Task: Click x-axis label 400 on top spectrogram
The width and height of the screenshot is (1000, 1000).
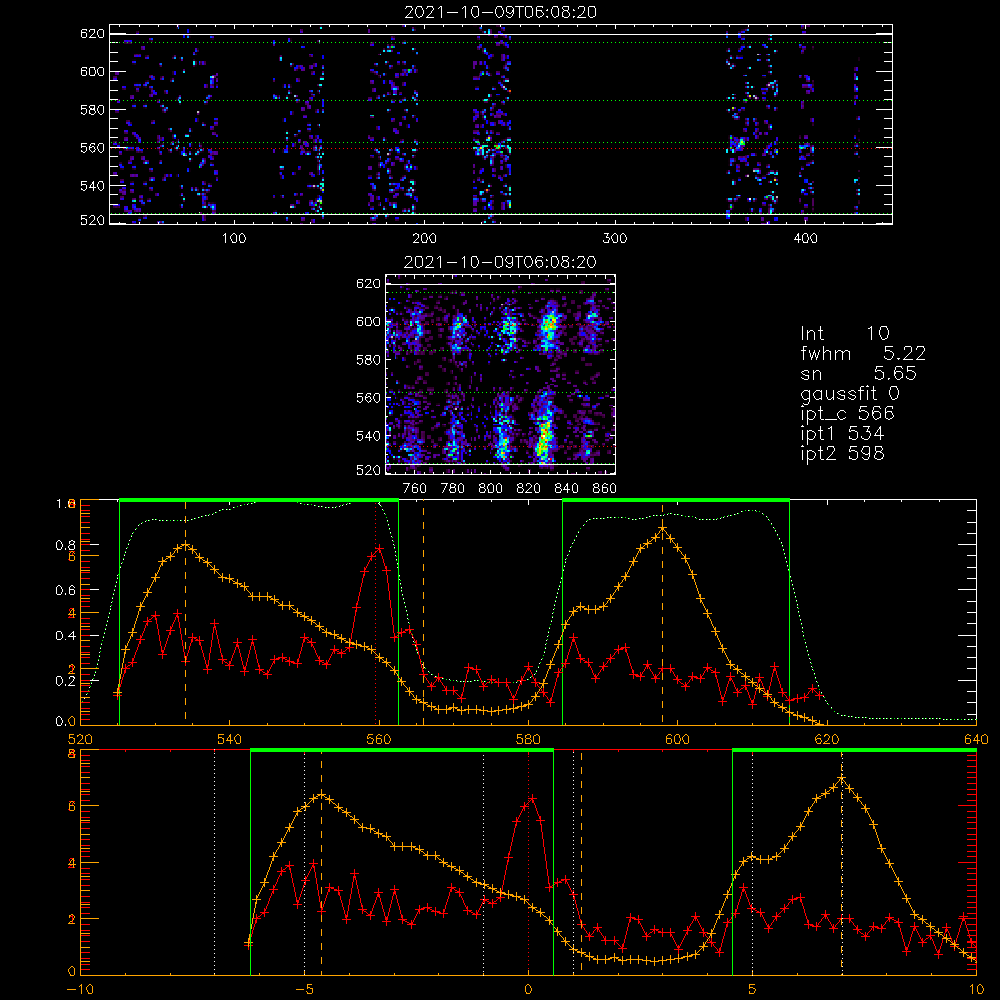Action: (805, 239)
